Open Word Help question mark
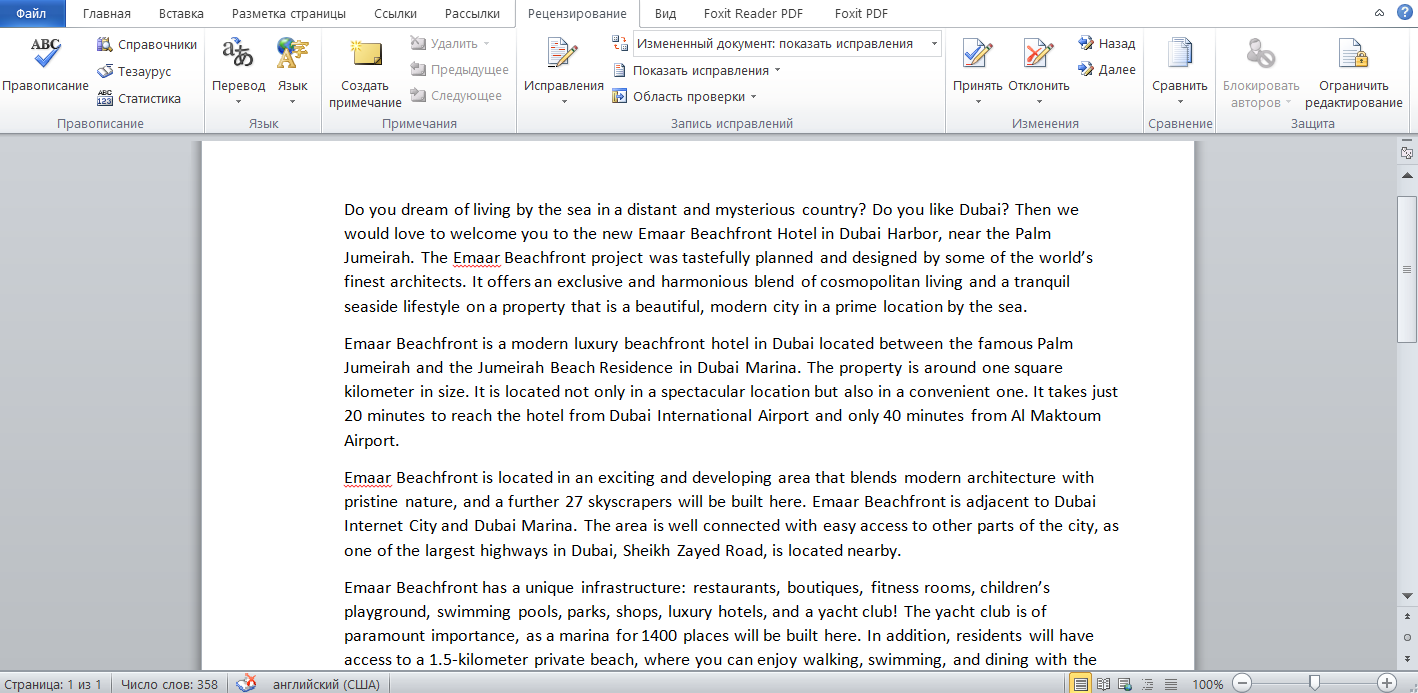The height and width of the screenshot is (693, 1418). pyautogui.click(x=1404, y=13)
